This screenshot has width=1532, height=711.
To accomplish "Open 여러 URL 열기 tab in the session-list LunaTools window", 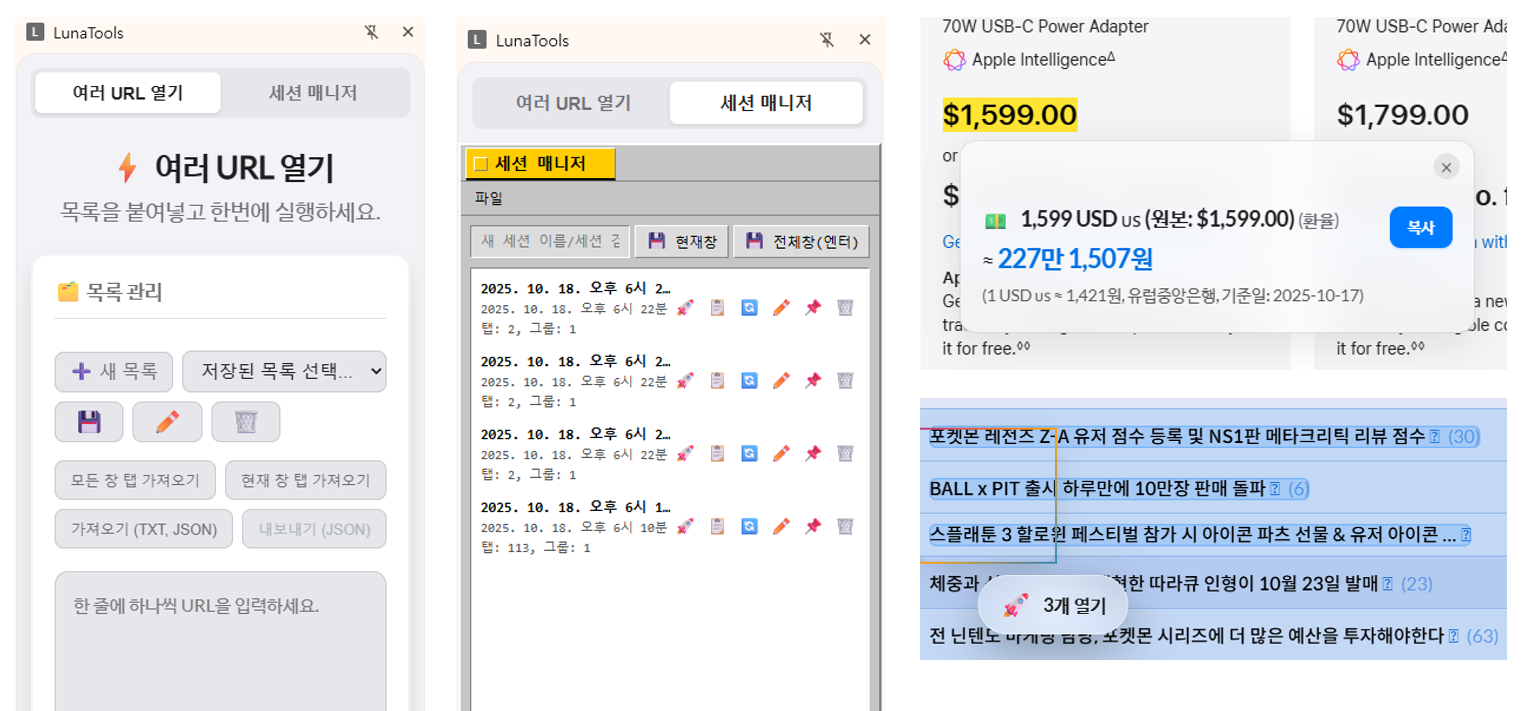I will point(573,103).
